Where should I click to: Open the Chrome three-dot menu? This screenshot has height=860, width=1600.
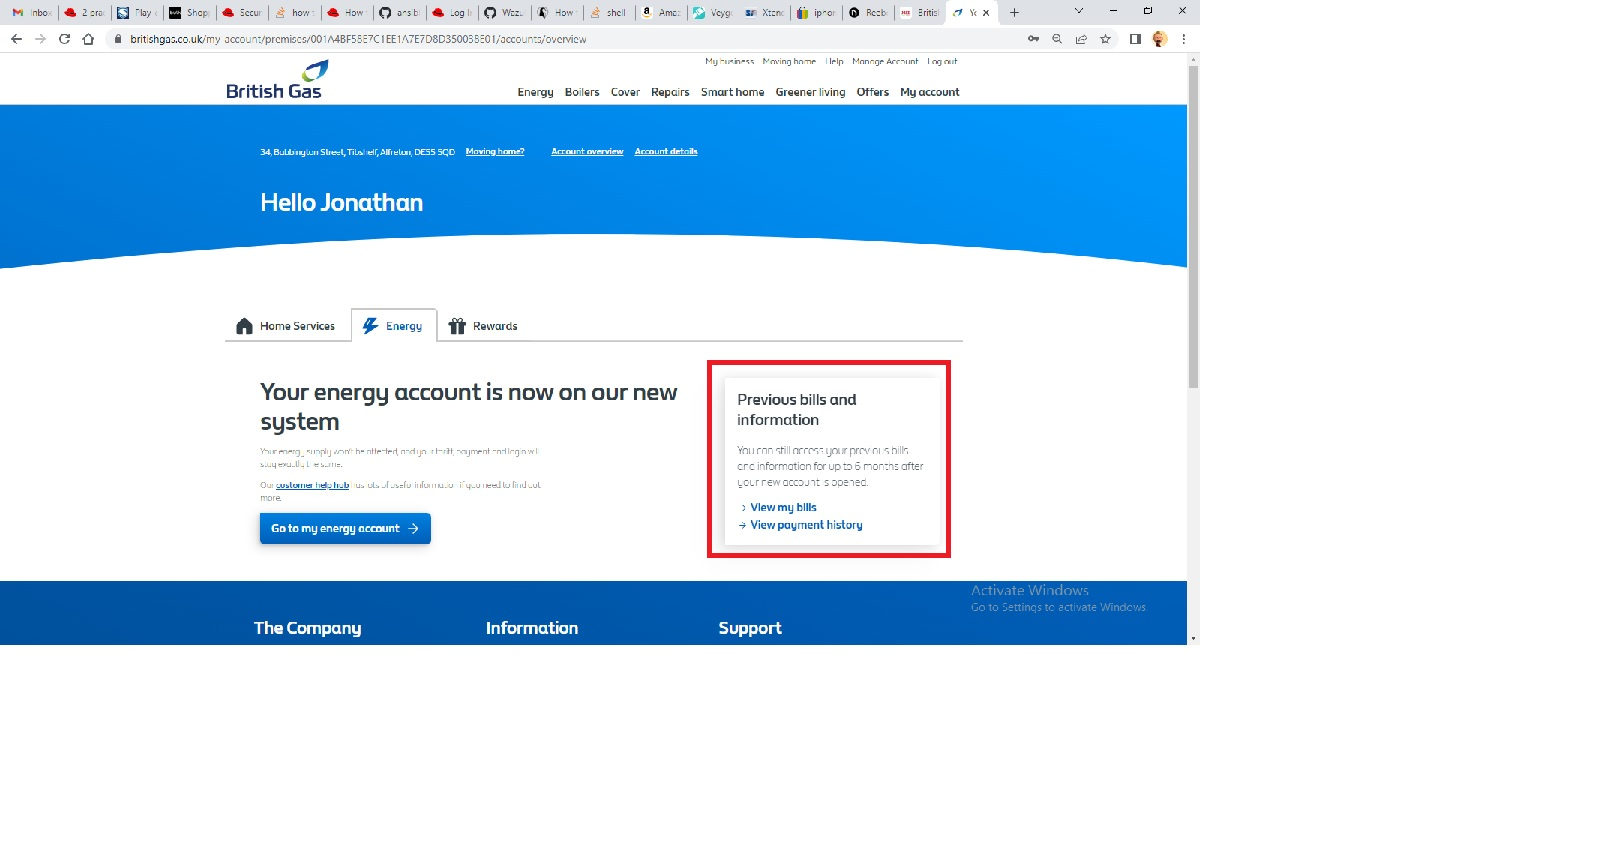[1184, 39]
